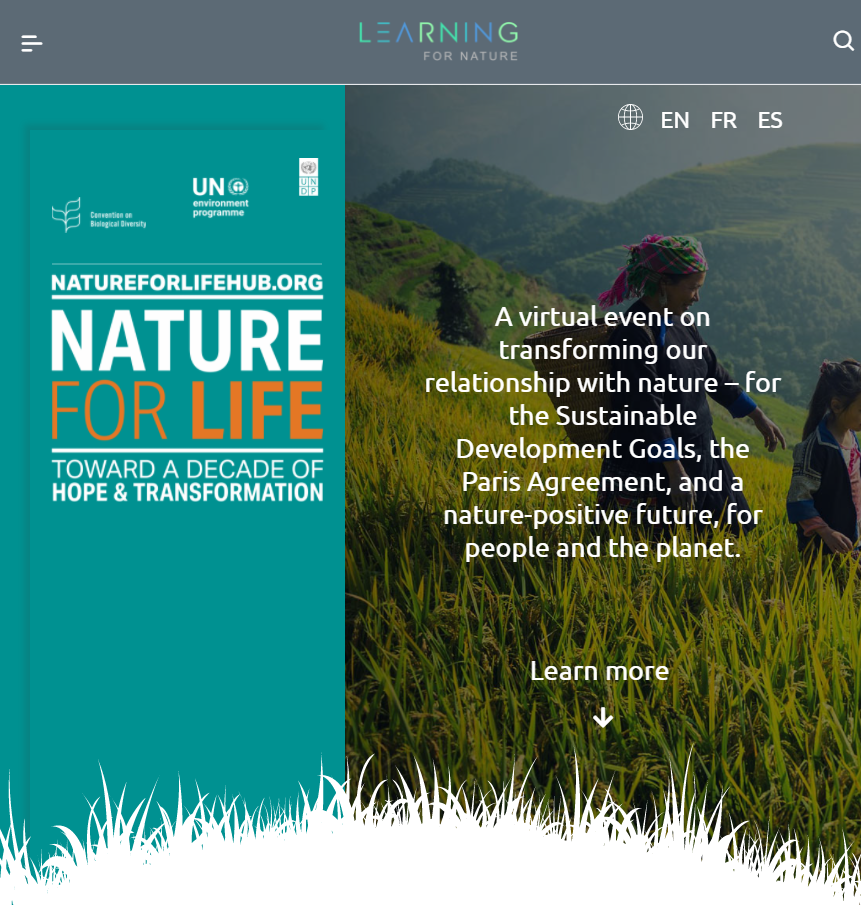
Task: Click the orange-and-white NATURE FOR LIFE title
Action: (x=187, y=375)
